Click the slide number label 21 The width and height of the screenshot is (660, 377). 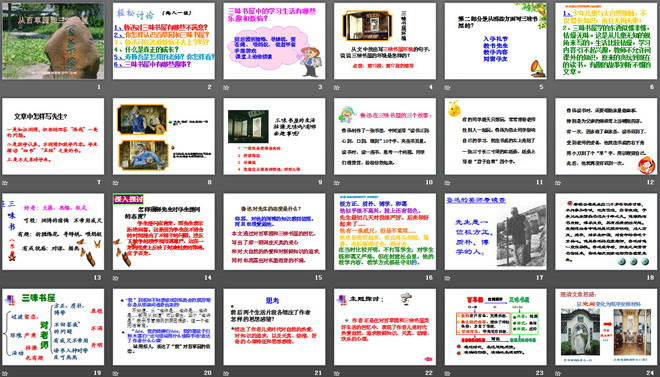coord(318,372)
